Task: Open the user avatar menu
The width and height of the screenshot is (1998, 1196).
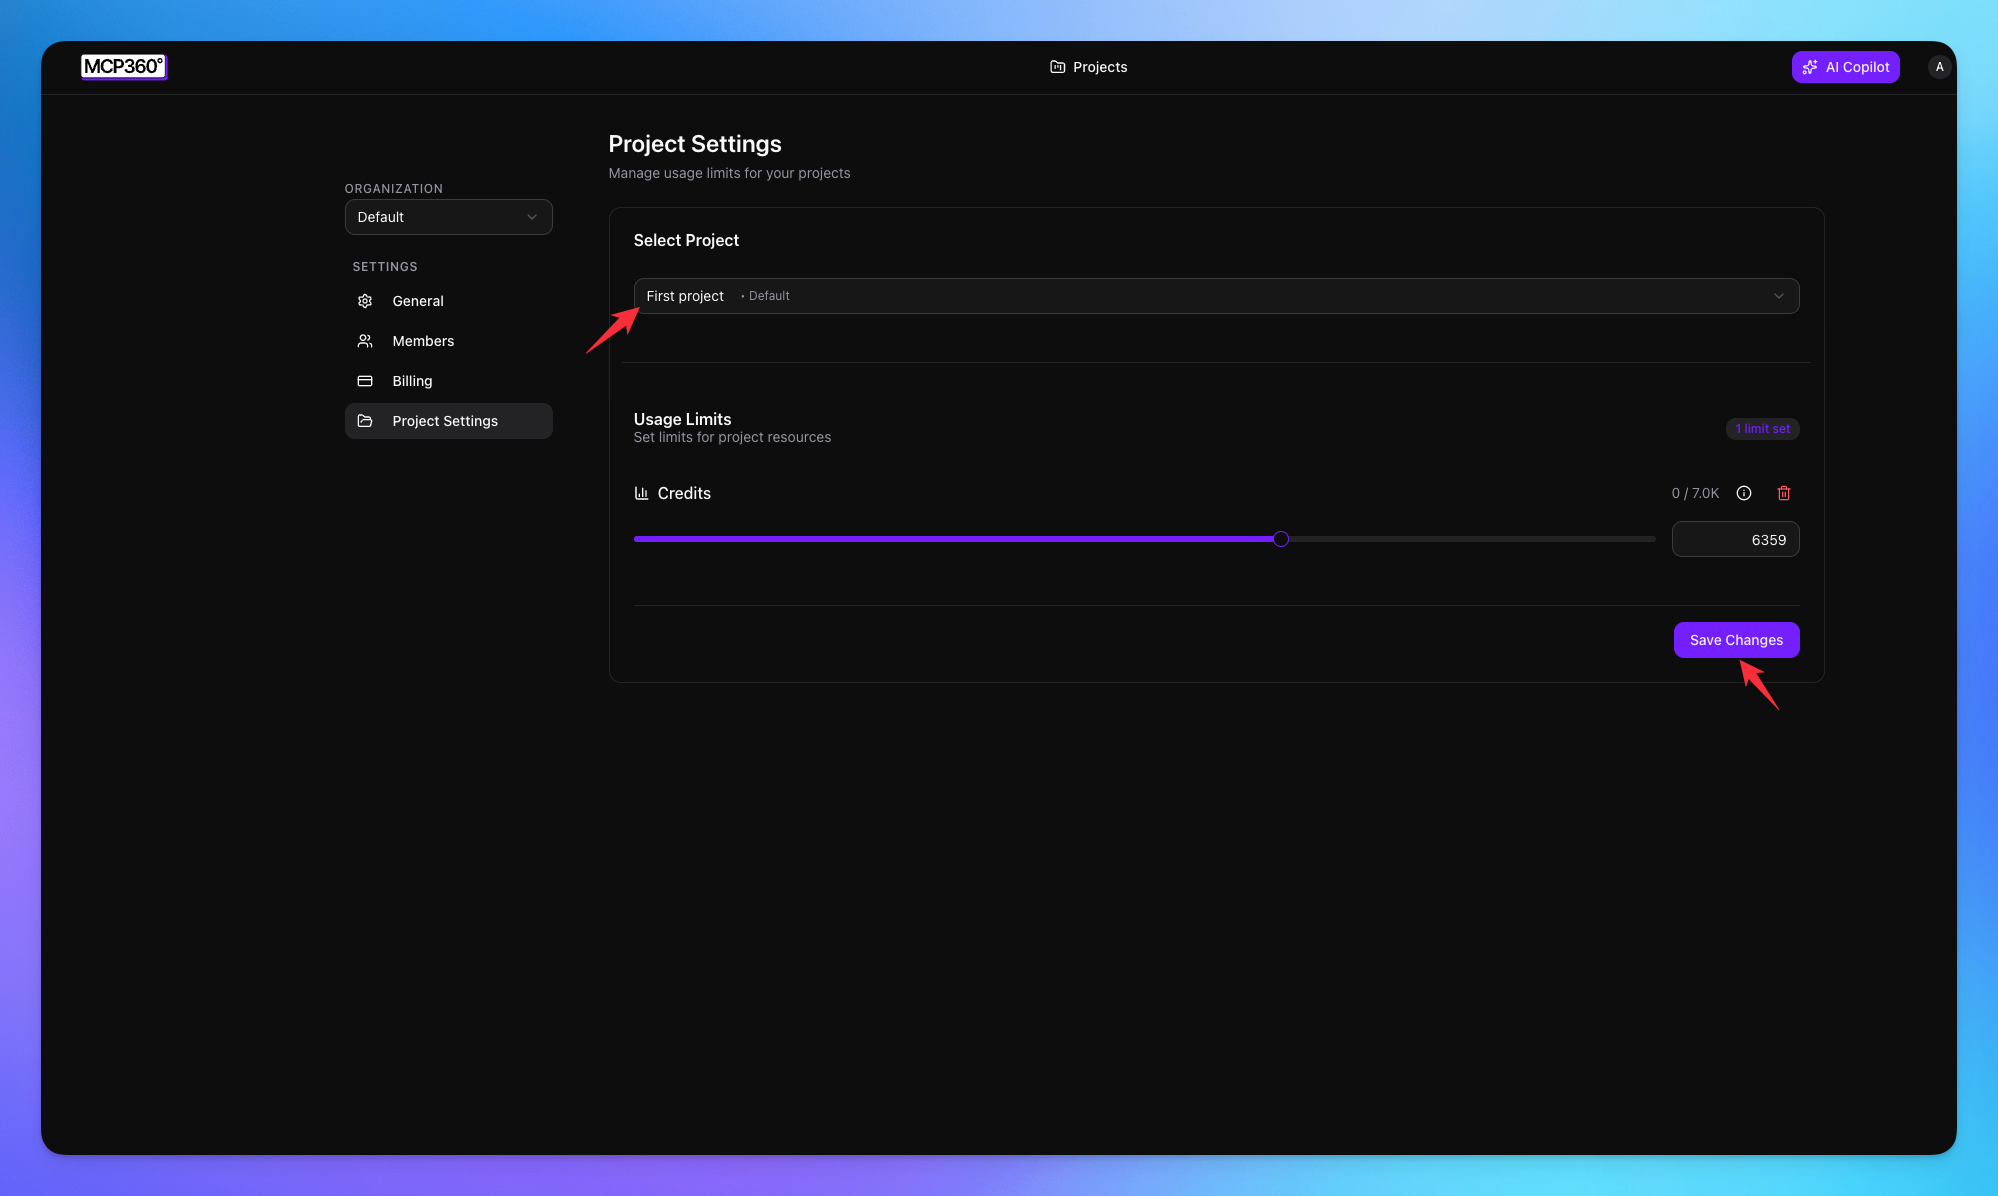Action: pyautogui.click(x=1939, y=67)
